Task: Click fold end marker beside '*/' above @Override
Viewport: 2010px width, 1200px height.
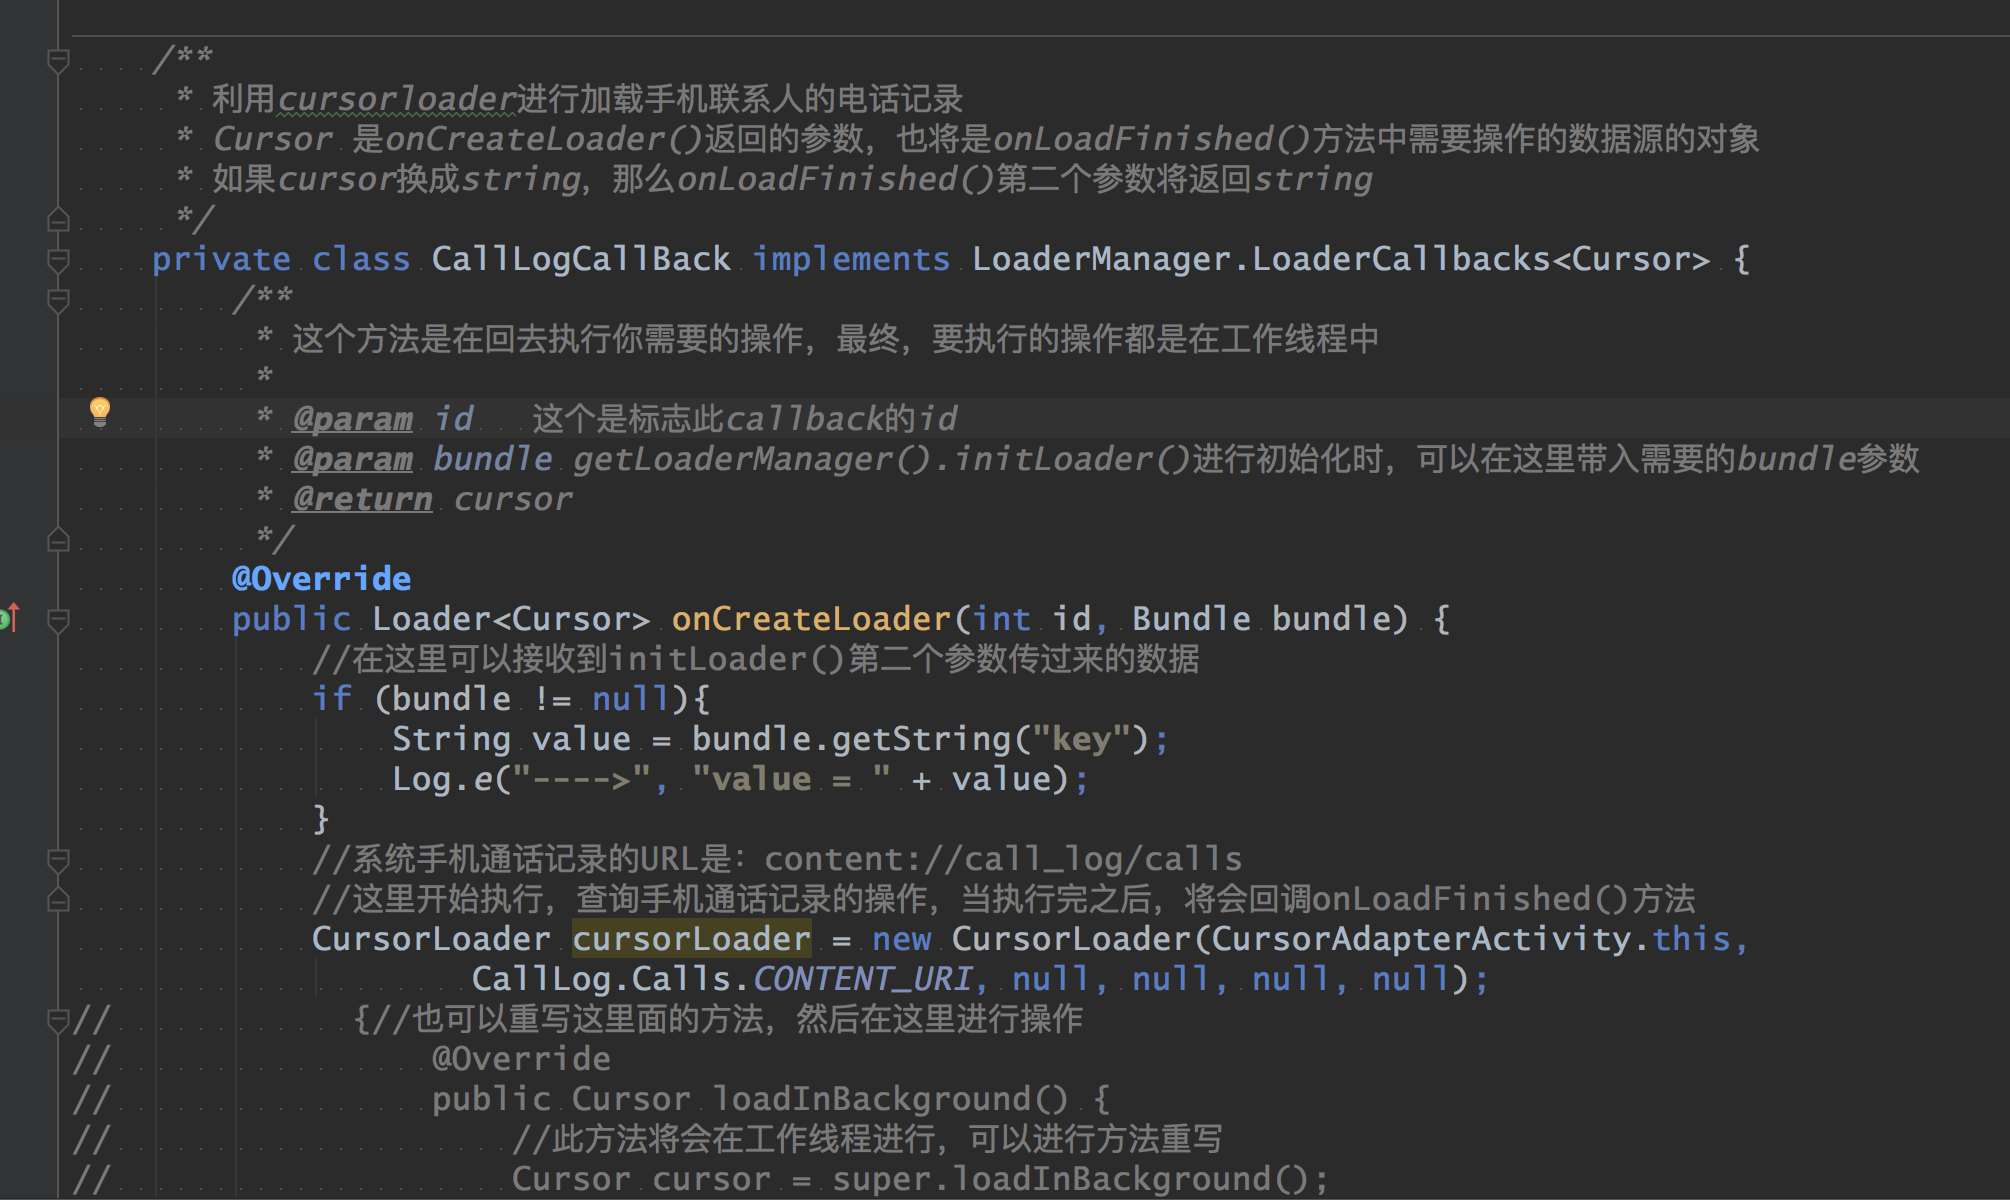Action: point(58,540)
